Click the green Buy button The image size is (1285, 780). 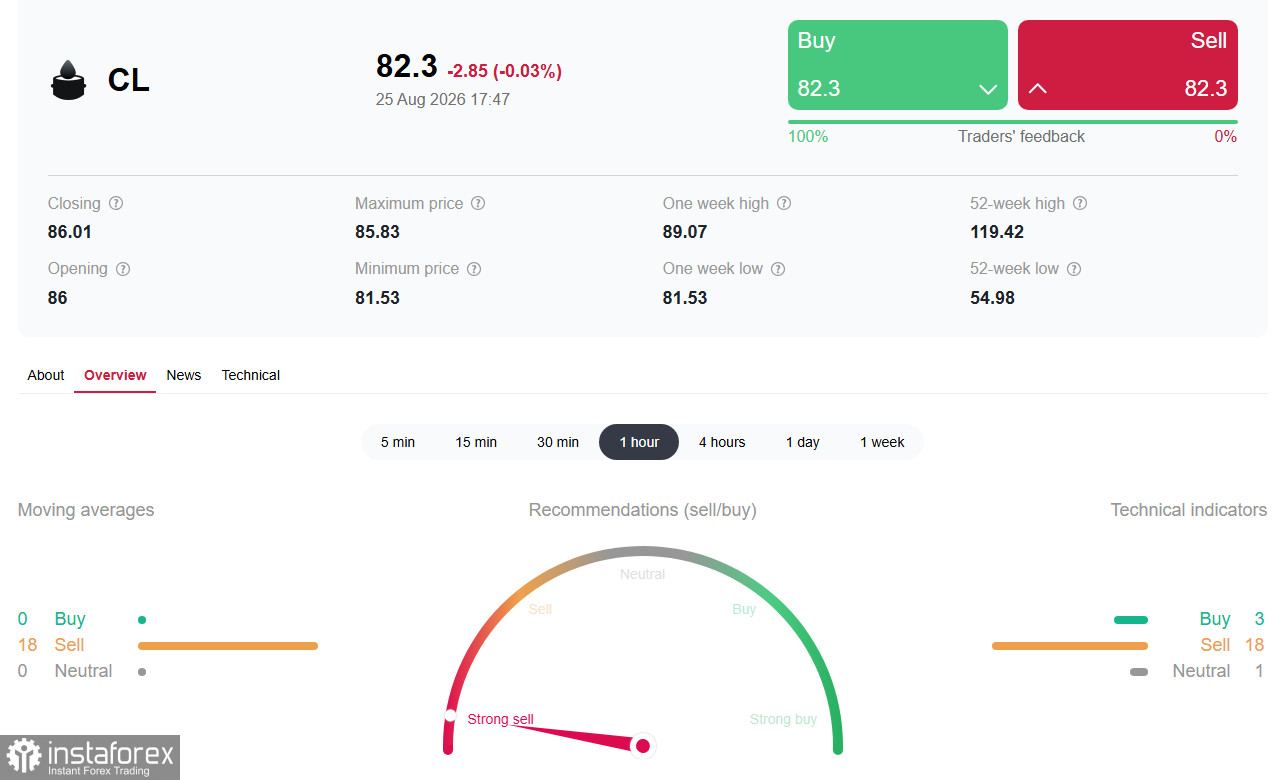[898, 65]
